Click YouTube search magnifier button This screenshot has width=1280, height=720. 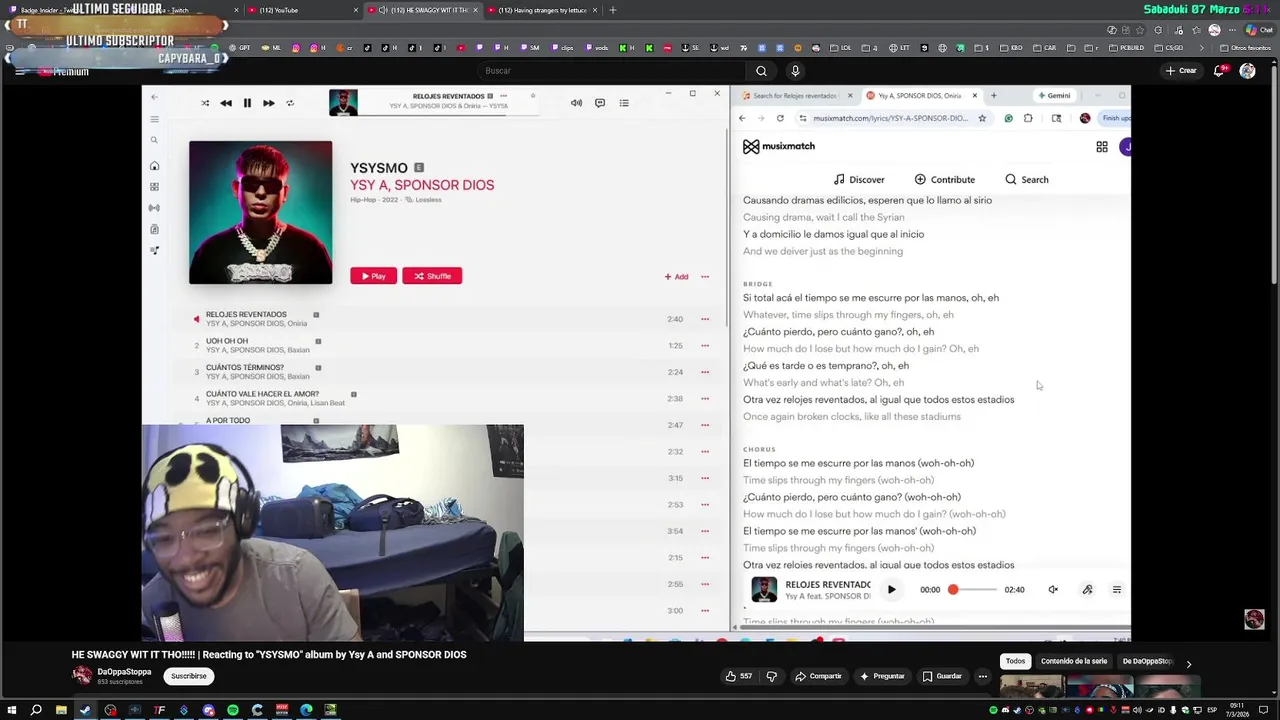pyautogui.click(x=761, y=71)
